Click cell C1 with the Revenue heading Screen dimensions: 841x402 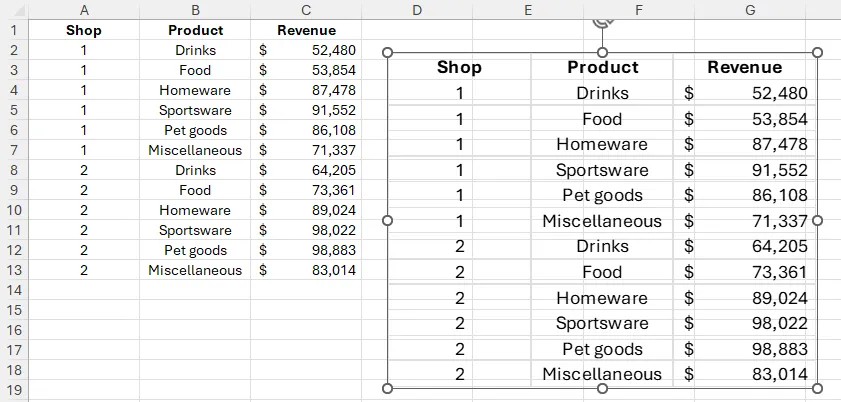click(x=306, y=30)
